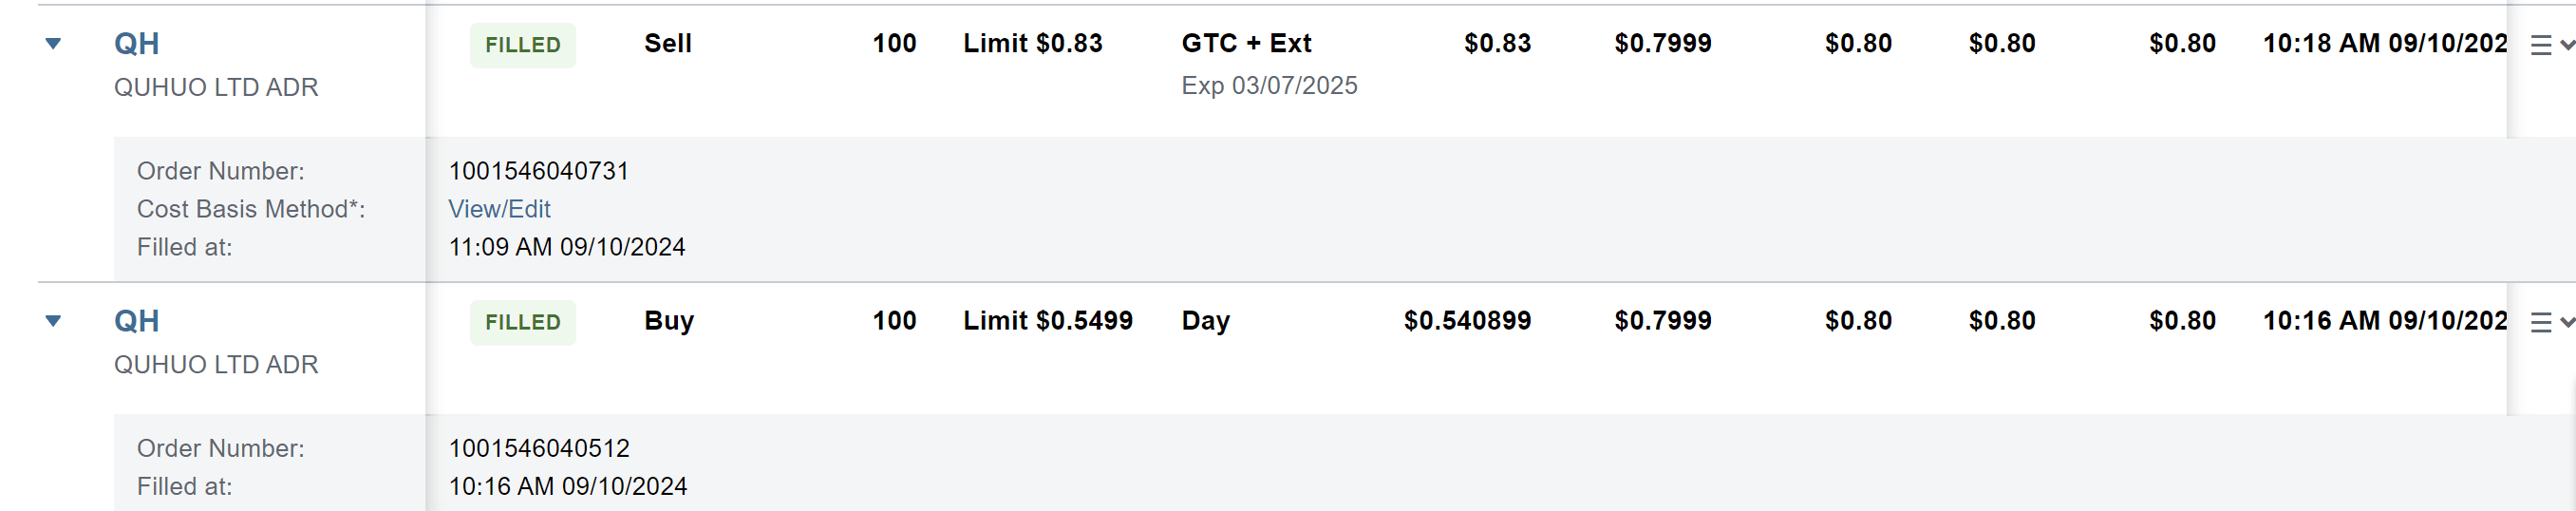Select order number 1001546040731

(x=539, y=171)
